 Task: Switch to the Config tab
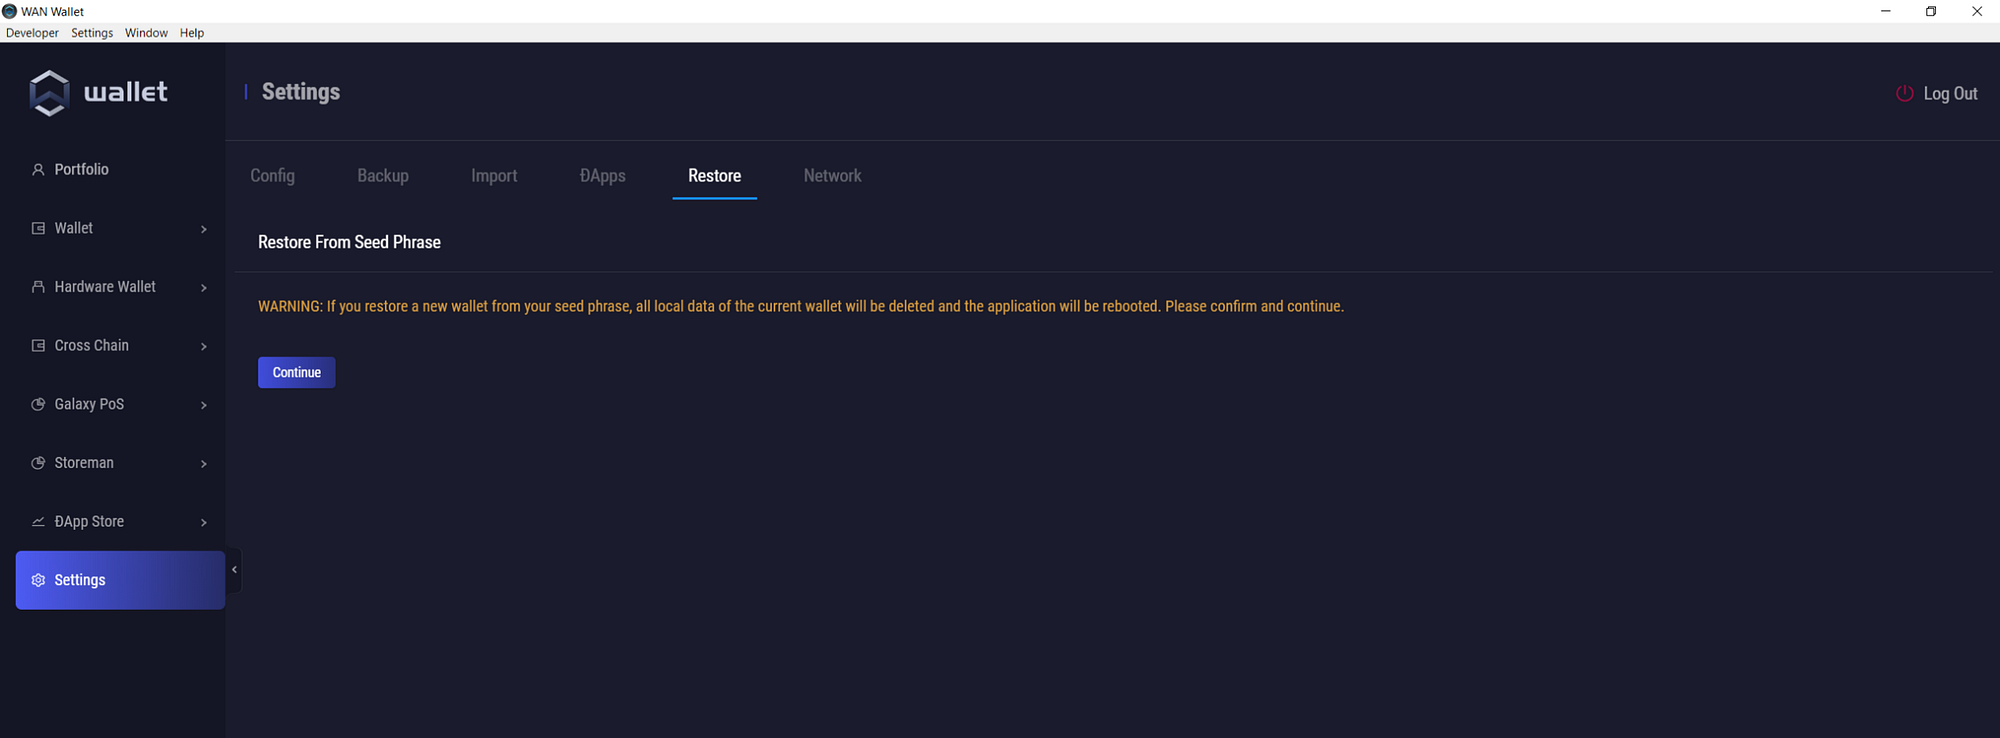click(x=272, y=176)
